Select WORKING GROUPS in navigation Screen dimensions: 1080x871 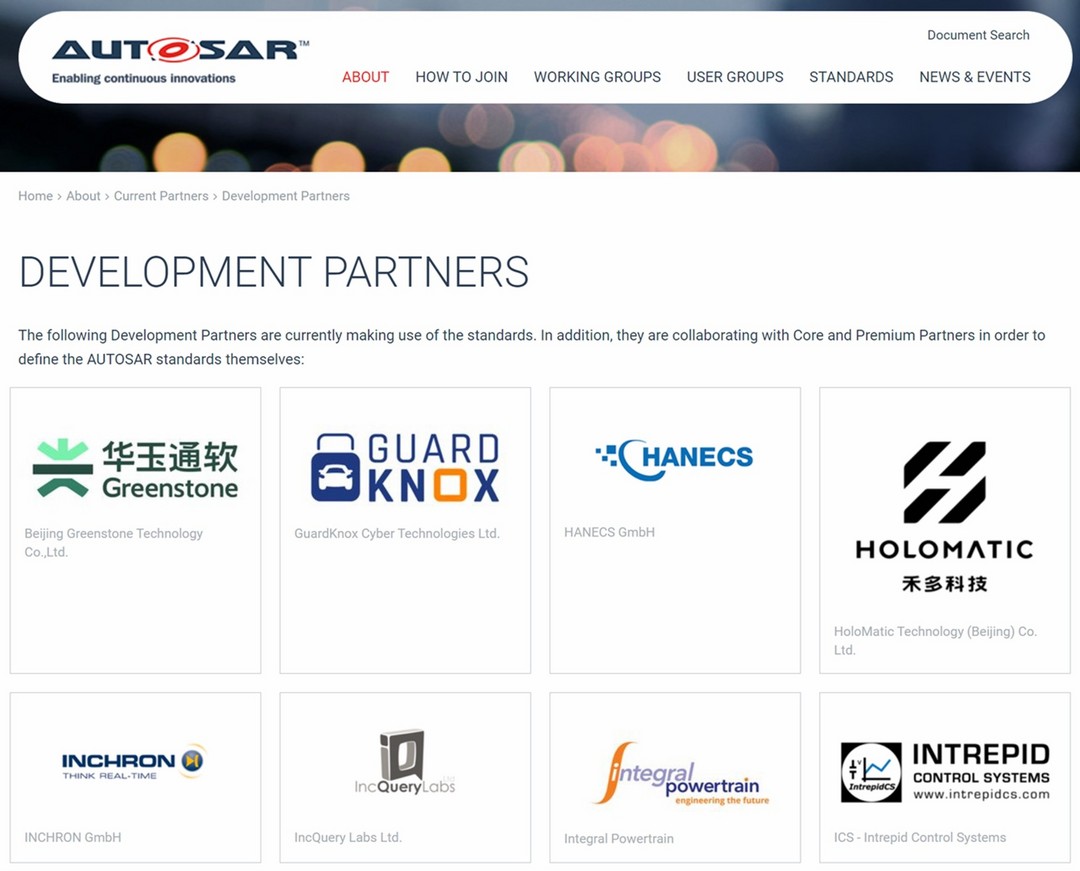597,77
